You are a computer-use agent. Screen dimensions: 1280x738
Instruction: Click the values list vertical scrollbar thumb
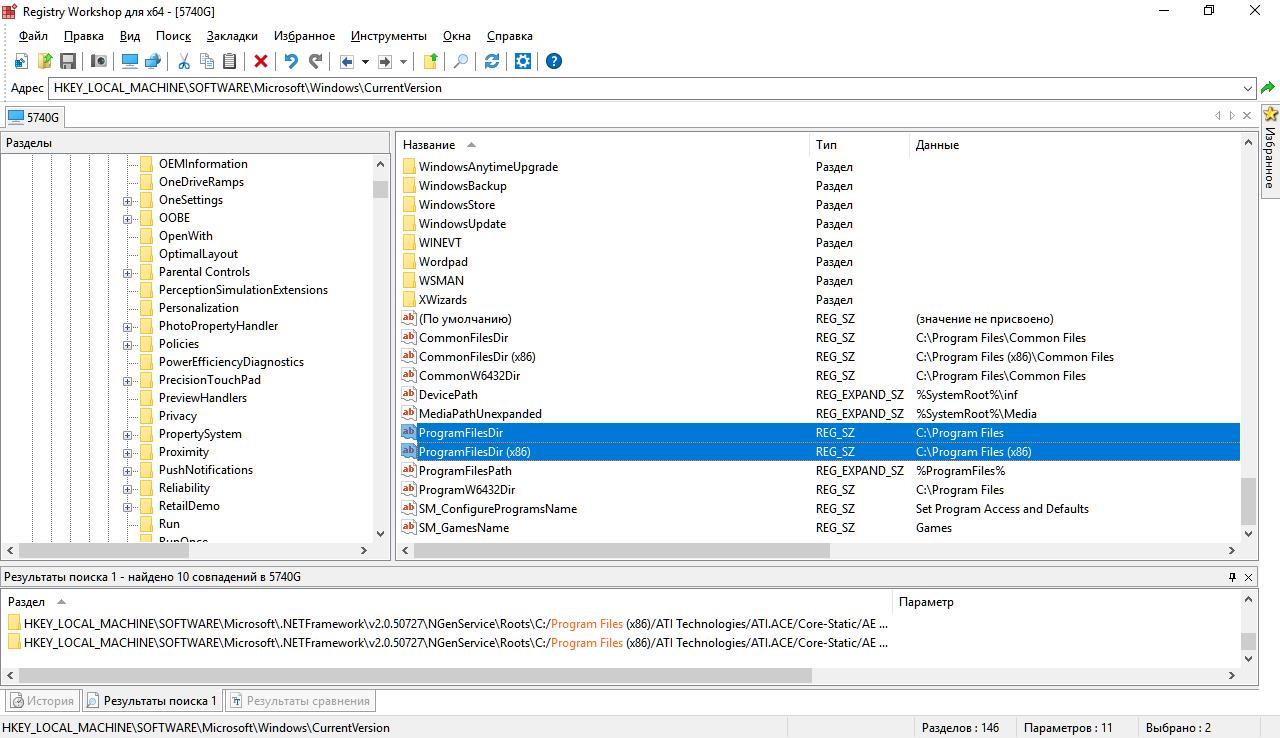click(1248, 501)
